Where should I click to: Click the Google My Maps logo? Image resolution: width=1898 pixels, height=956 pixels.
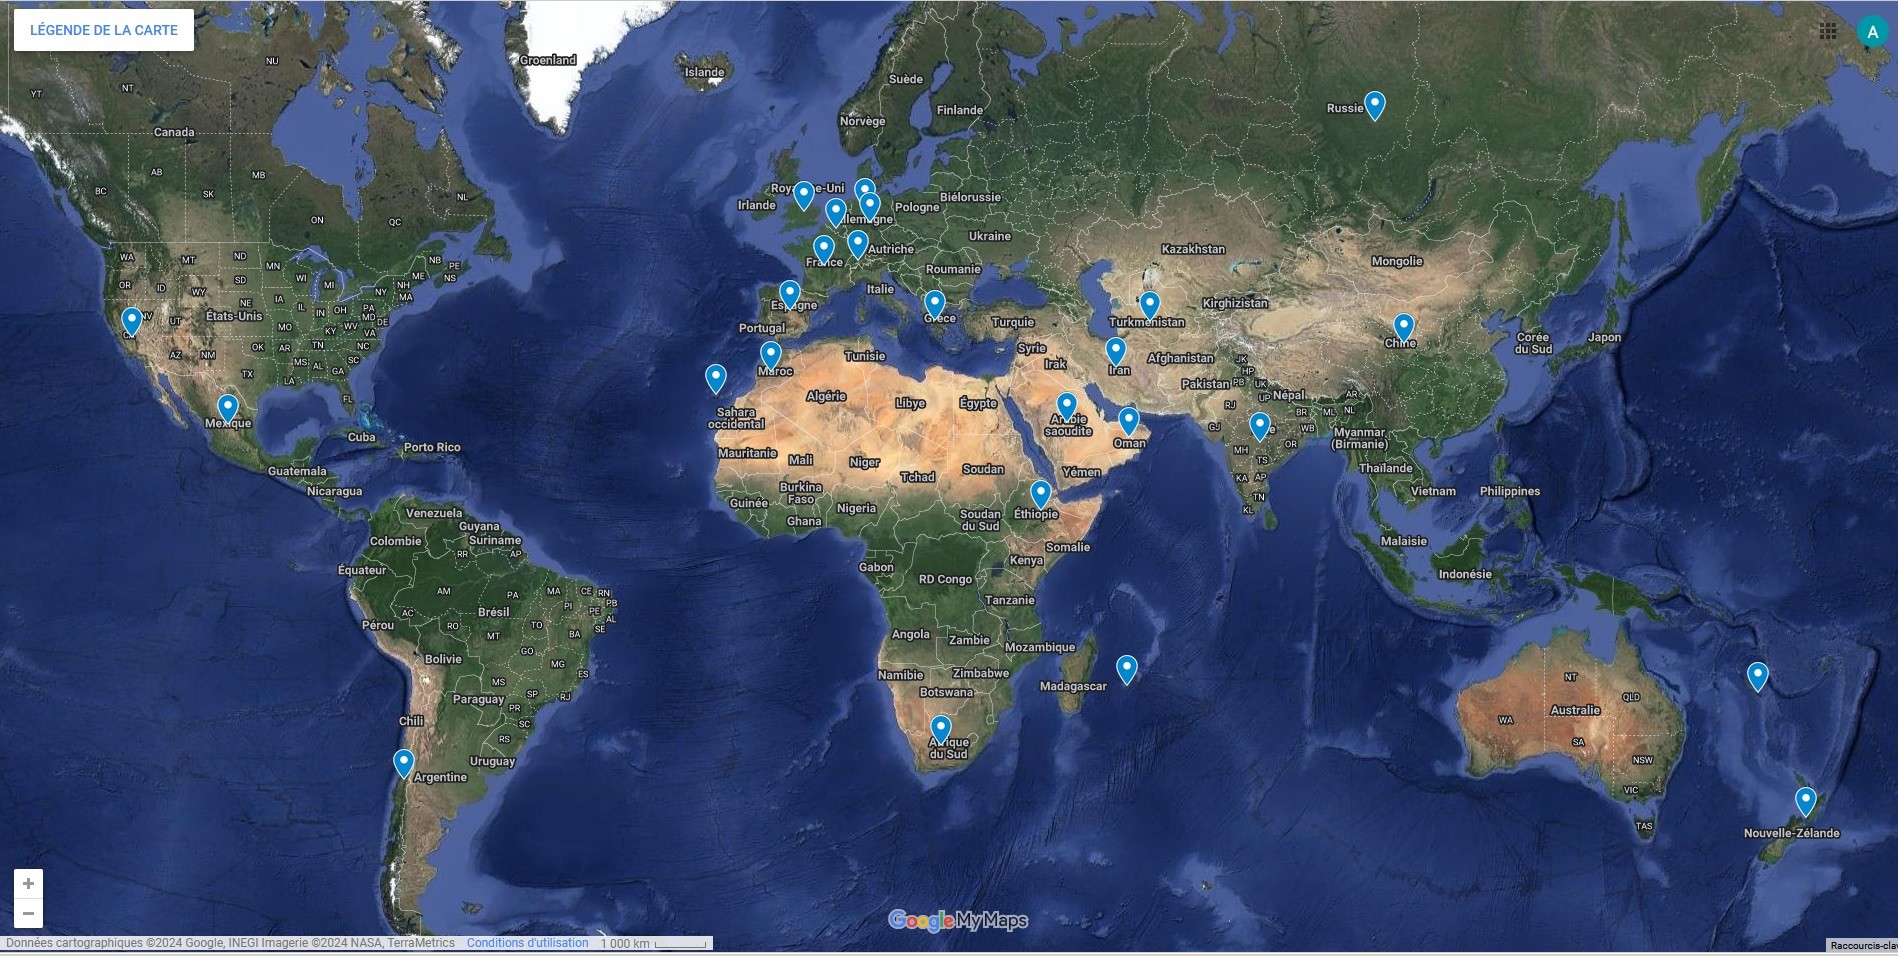pos(957,920)
